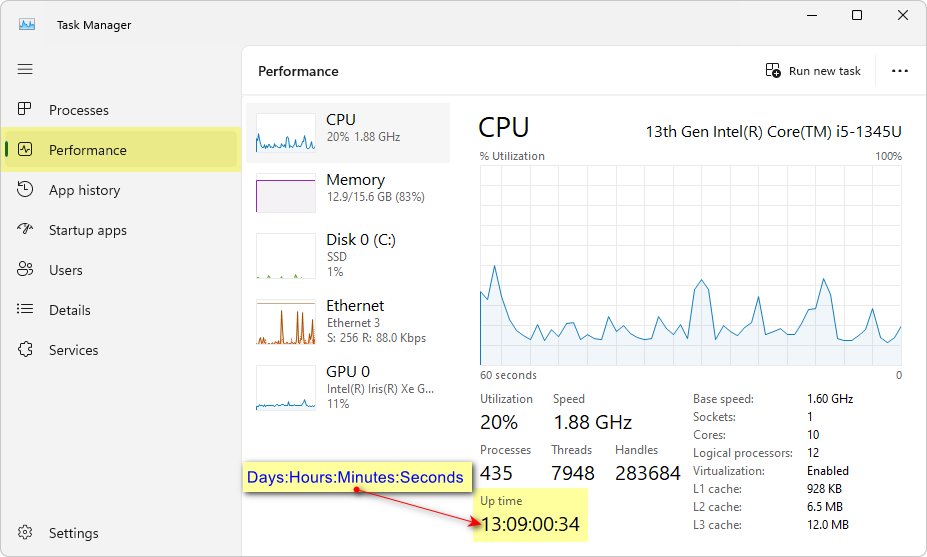The width and height of the screenshot is (927, 557).
Task: Toggle the hamburger navigation menu
Action: [25, 69]
